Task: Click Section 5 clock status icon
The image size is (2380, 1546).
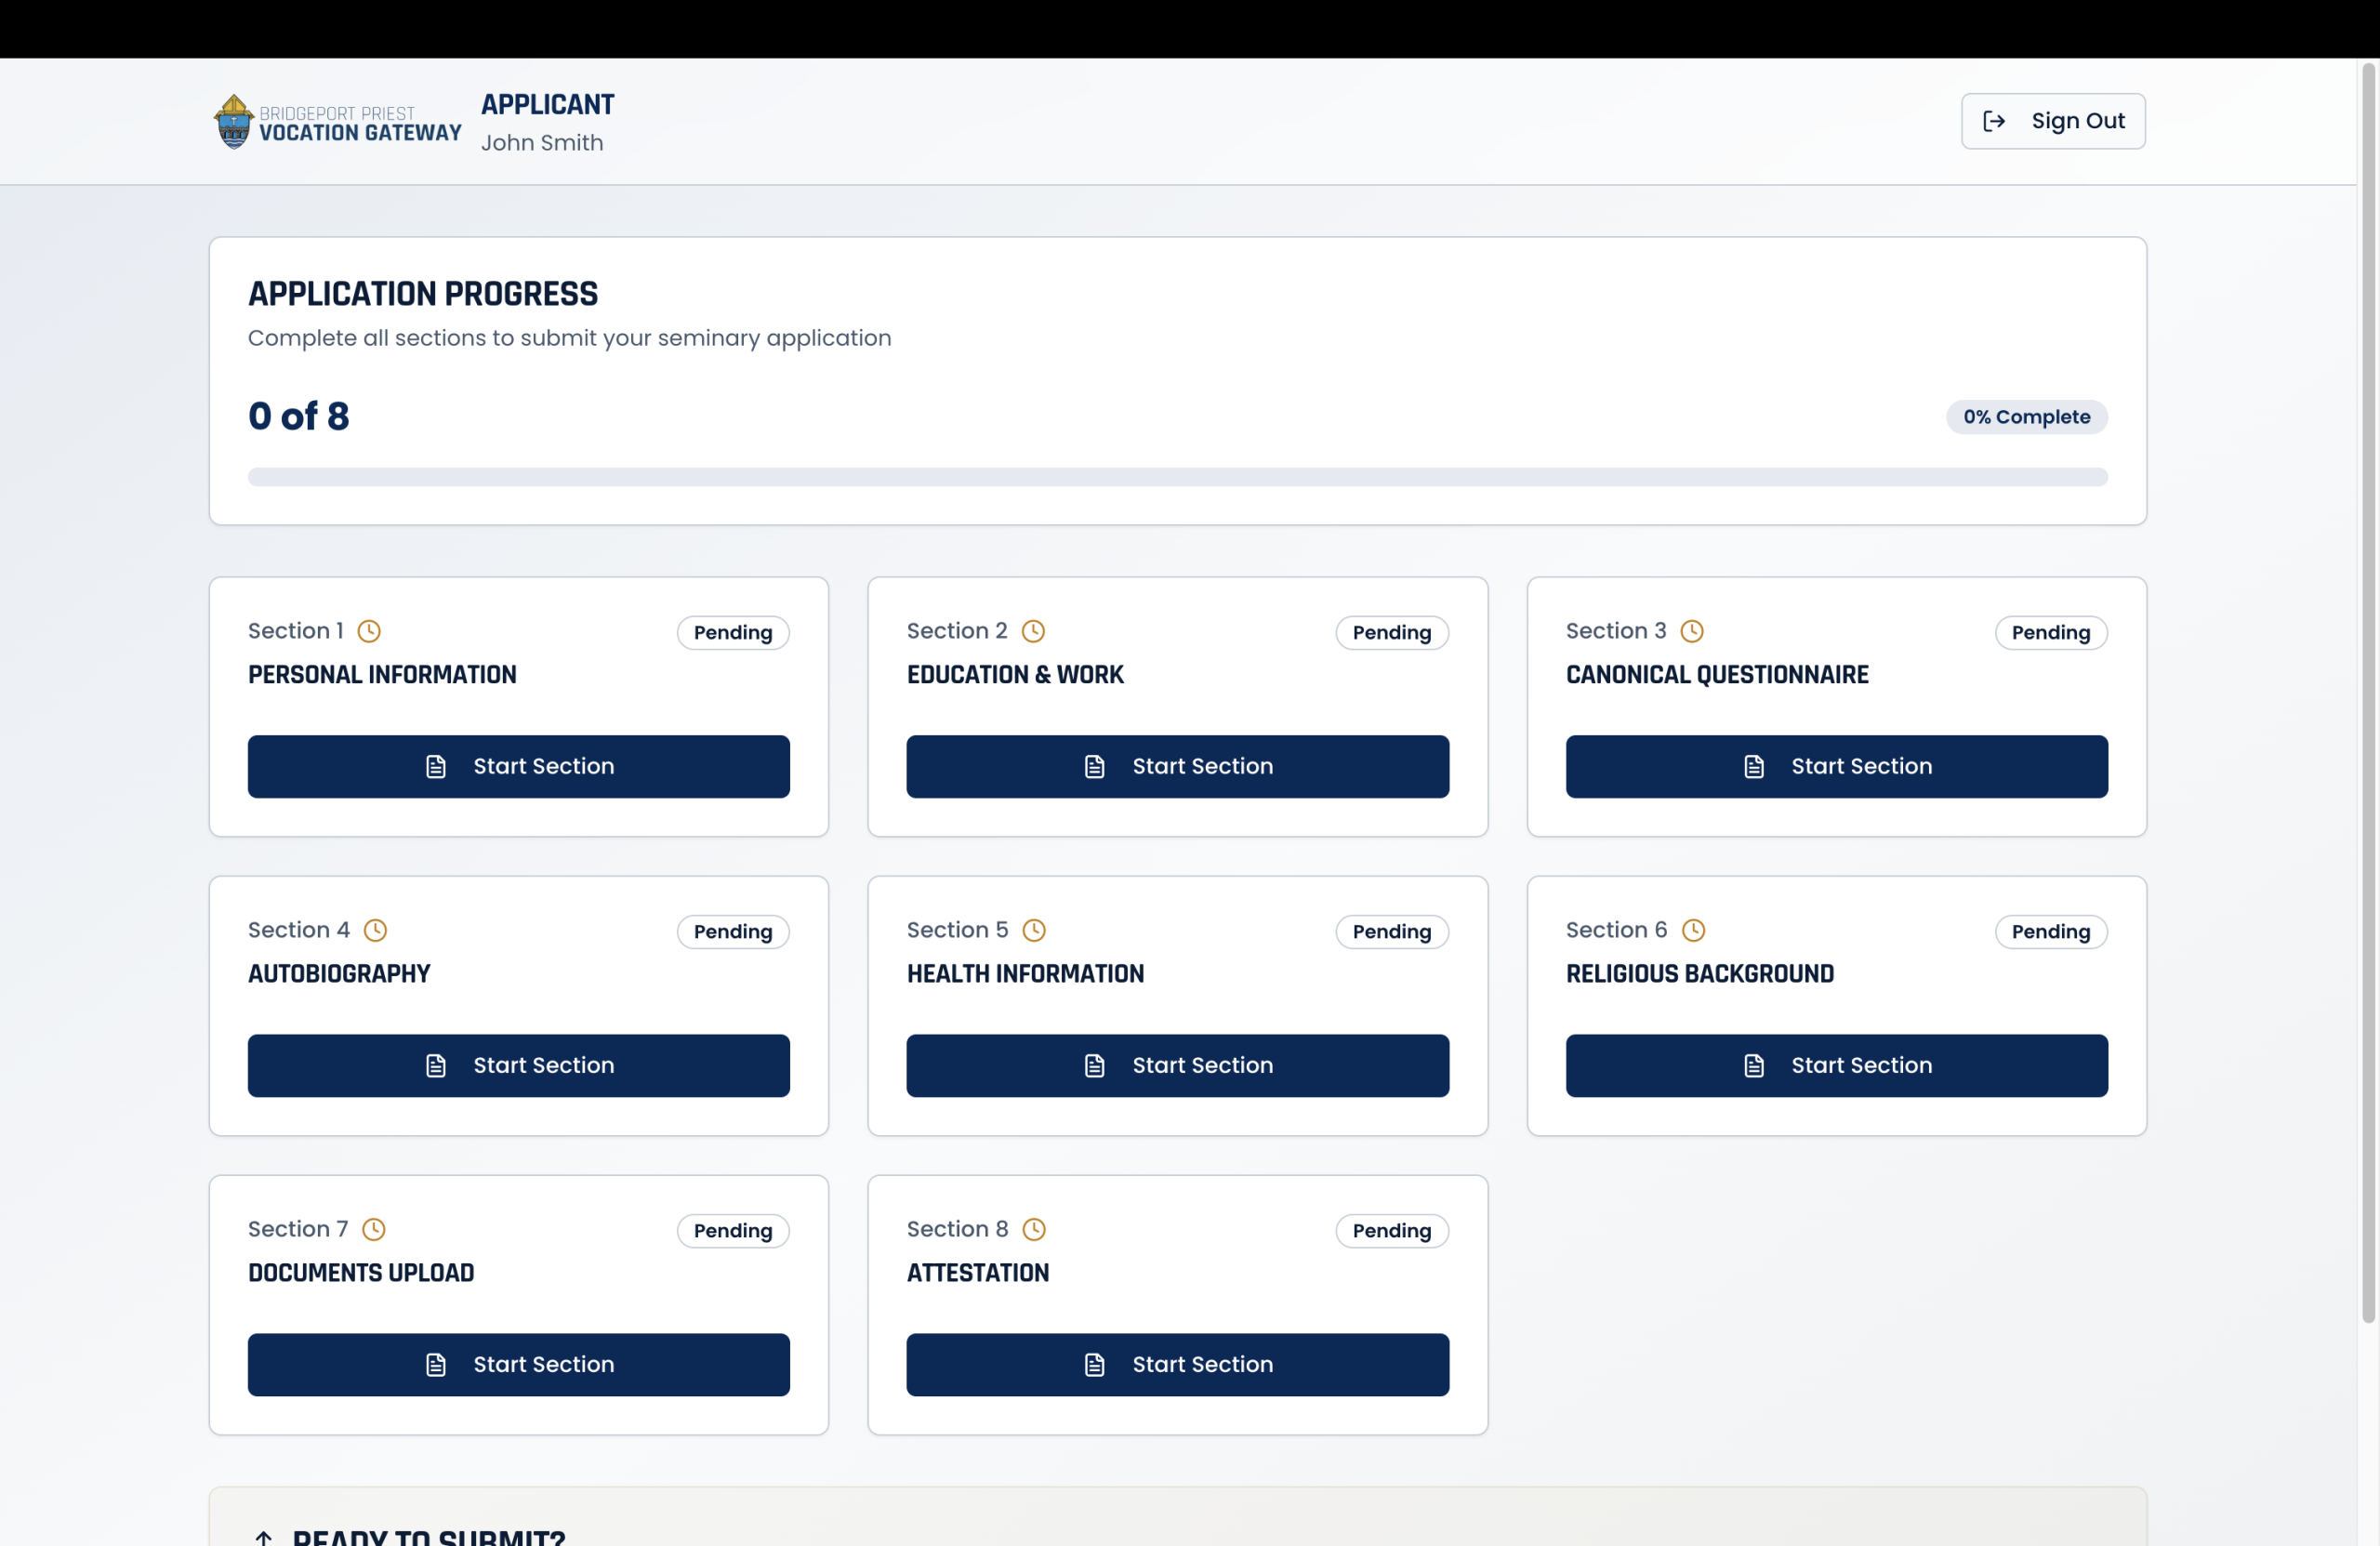Action: pyautogui.click(x=1033, y=930)
